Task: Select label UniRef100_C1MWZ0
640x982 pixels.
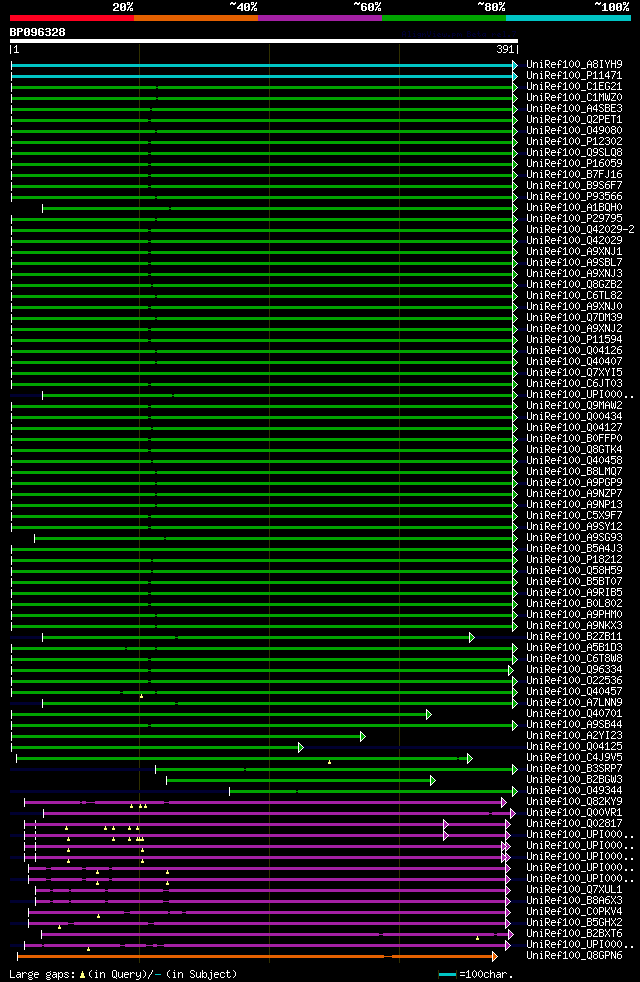Action: coord(574,98)
